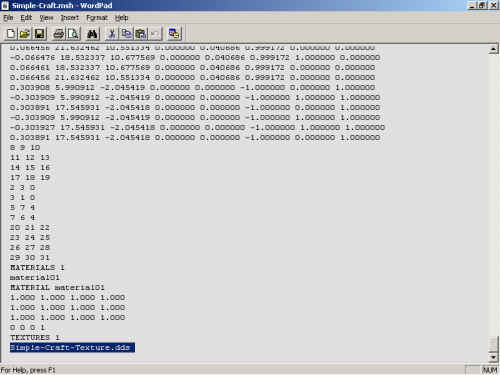Screen dimensions: 500x375
Task: Open the Help menu
Action: [x=122, y=18]
